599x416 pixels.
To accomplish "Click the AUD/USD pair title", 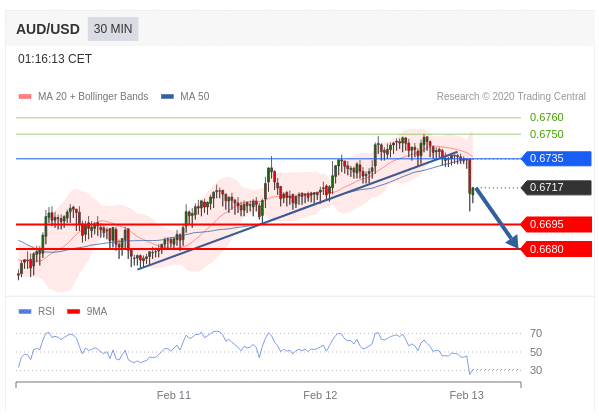I will coord(48,29).
